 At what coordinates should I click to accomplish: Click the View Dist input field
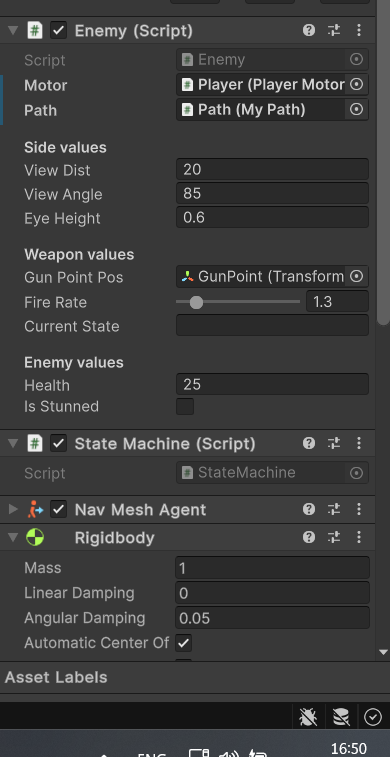pyautogui.click(x=272, y=169)
